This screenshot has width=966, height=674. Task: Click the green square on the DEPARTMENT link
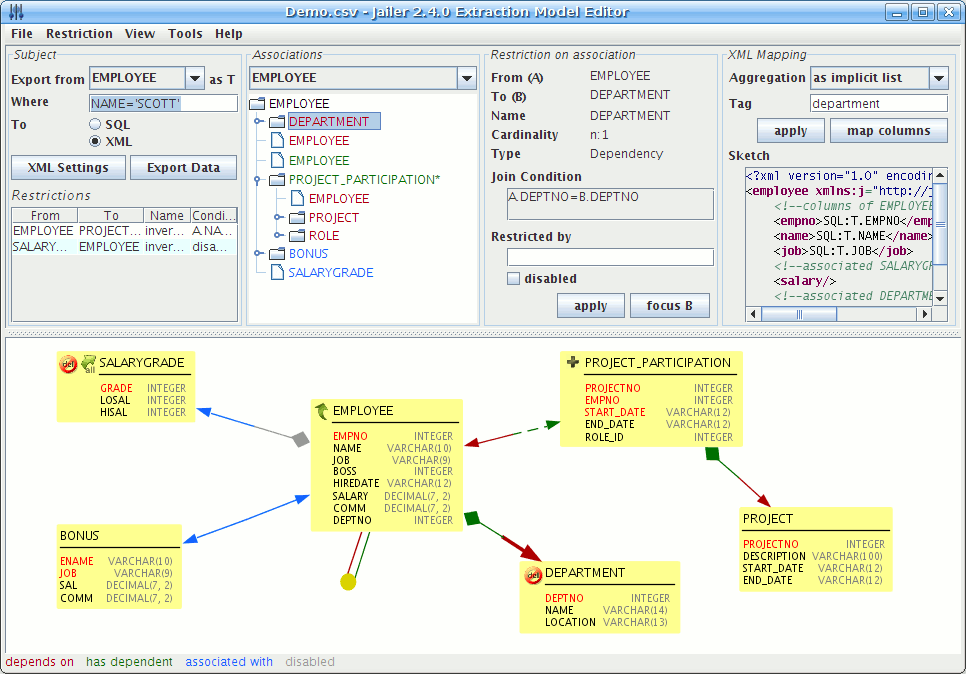point(473,517)
